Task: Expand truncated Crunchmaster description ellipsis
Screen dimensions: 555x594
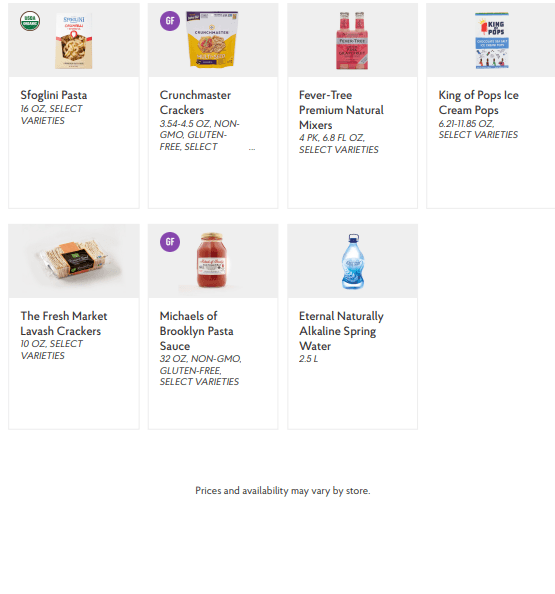Action: click(x=252, y=149)
